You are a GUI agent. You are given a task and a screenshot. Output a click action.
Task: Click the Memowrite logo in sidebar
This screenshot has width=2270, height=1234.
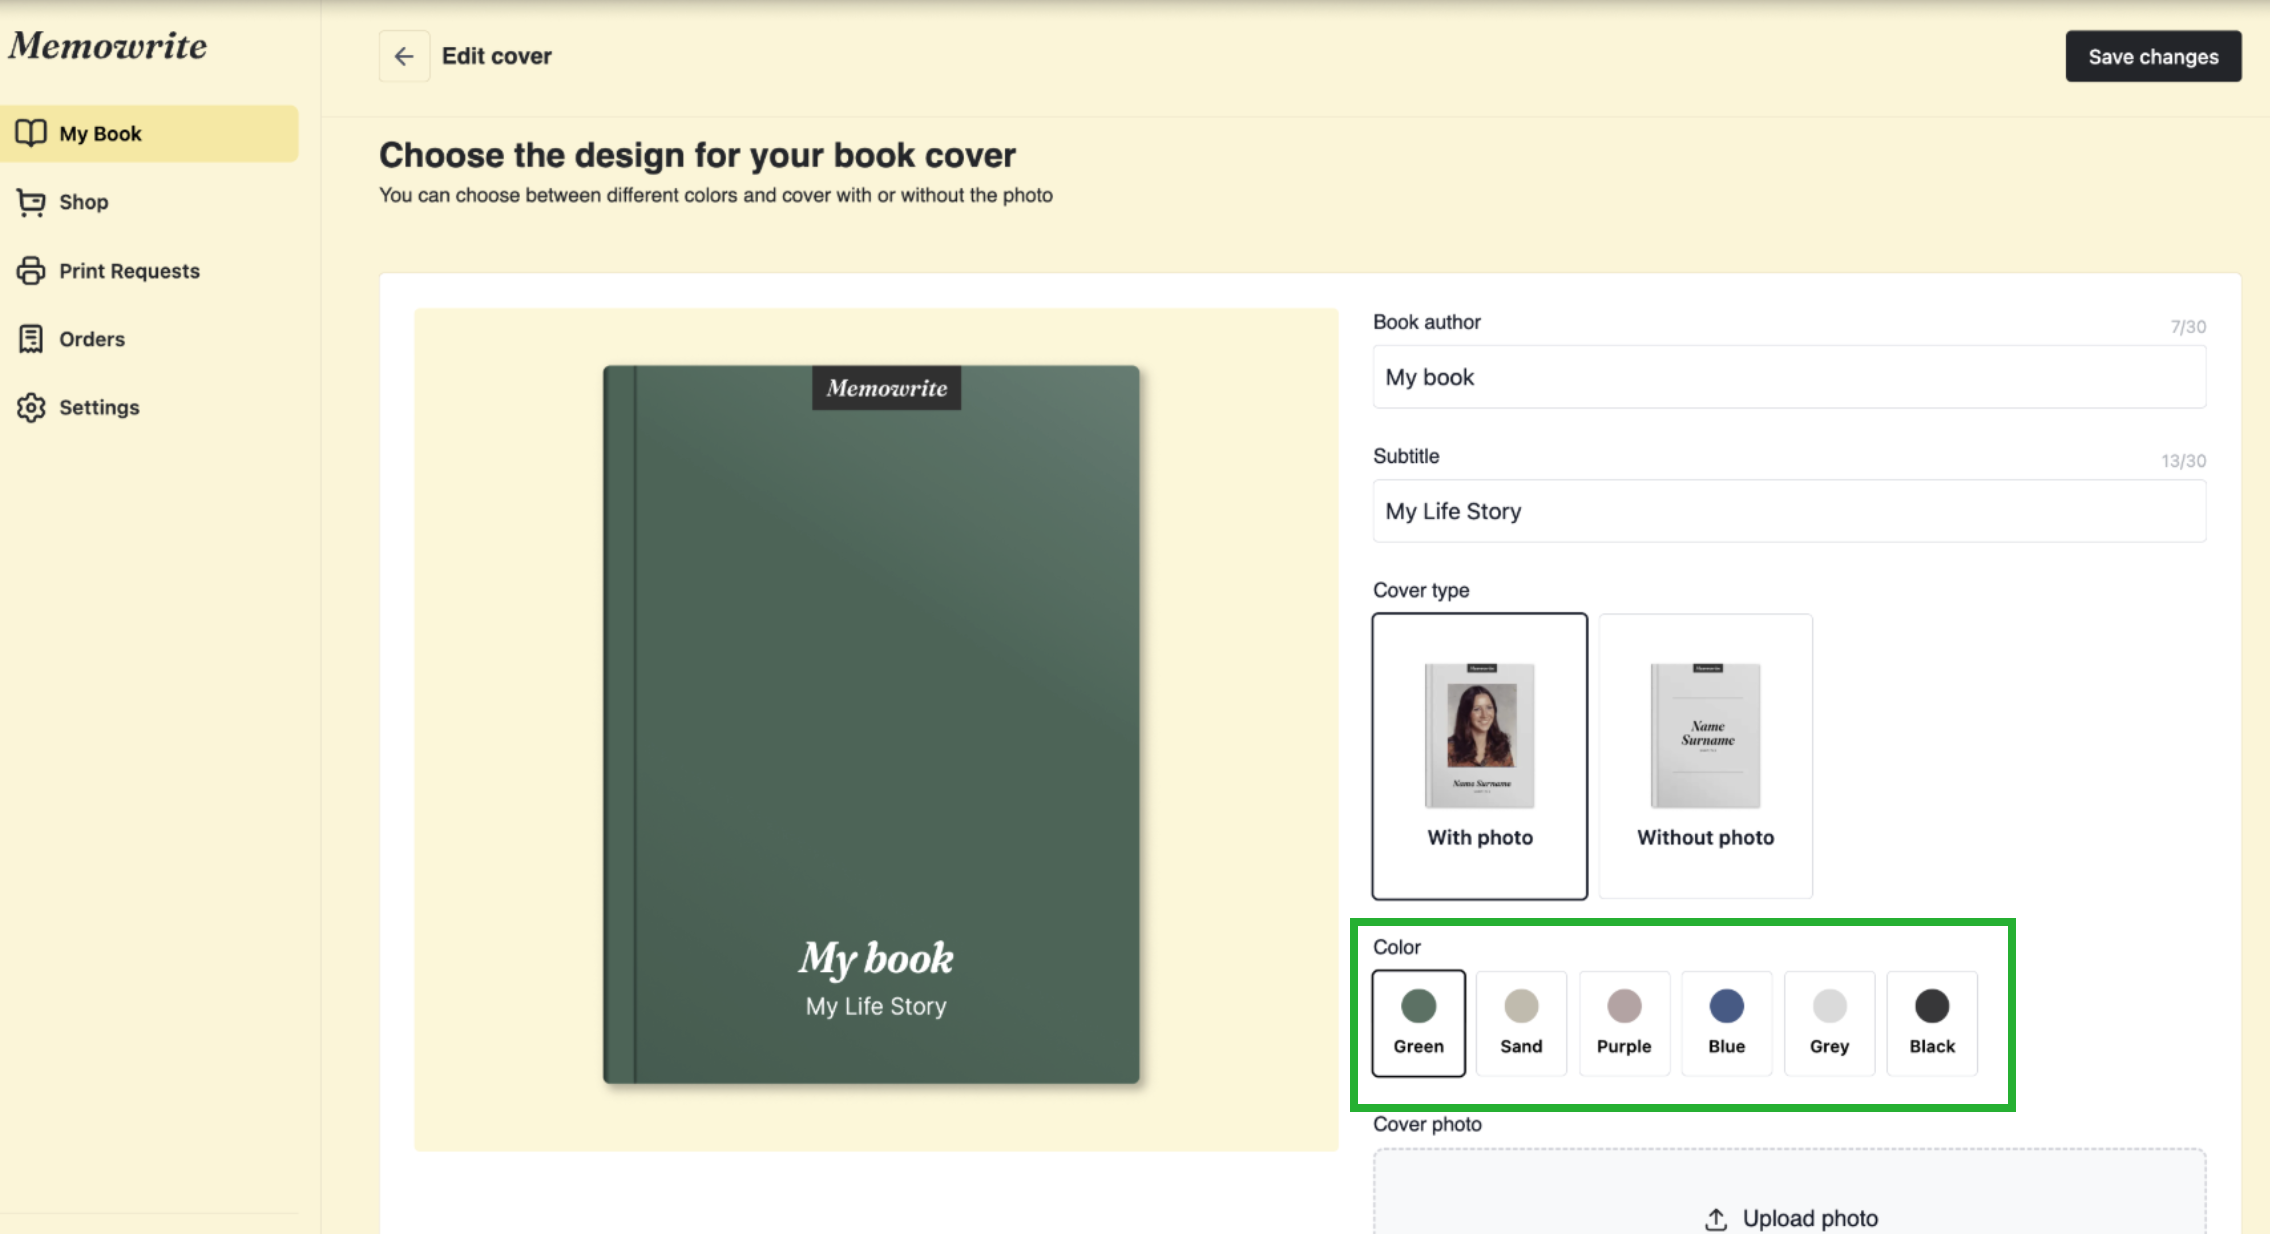108,46
